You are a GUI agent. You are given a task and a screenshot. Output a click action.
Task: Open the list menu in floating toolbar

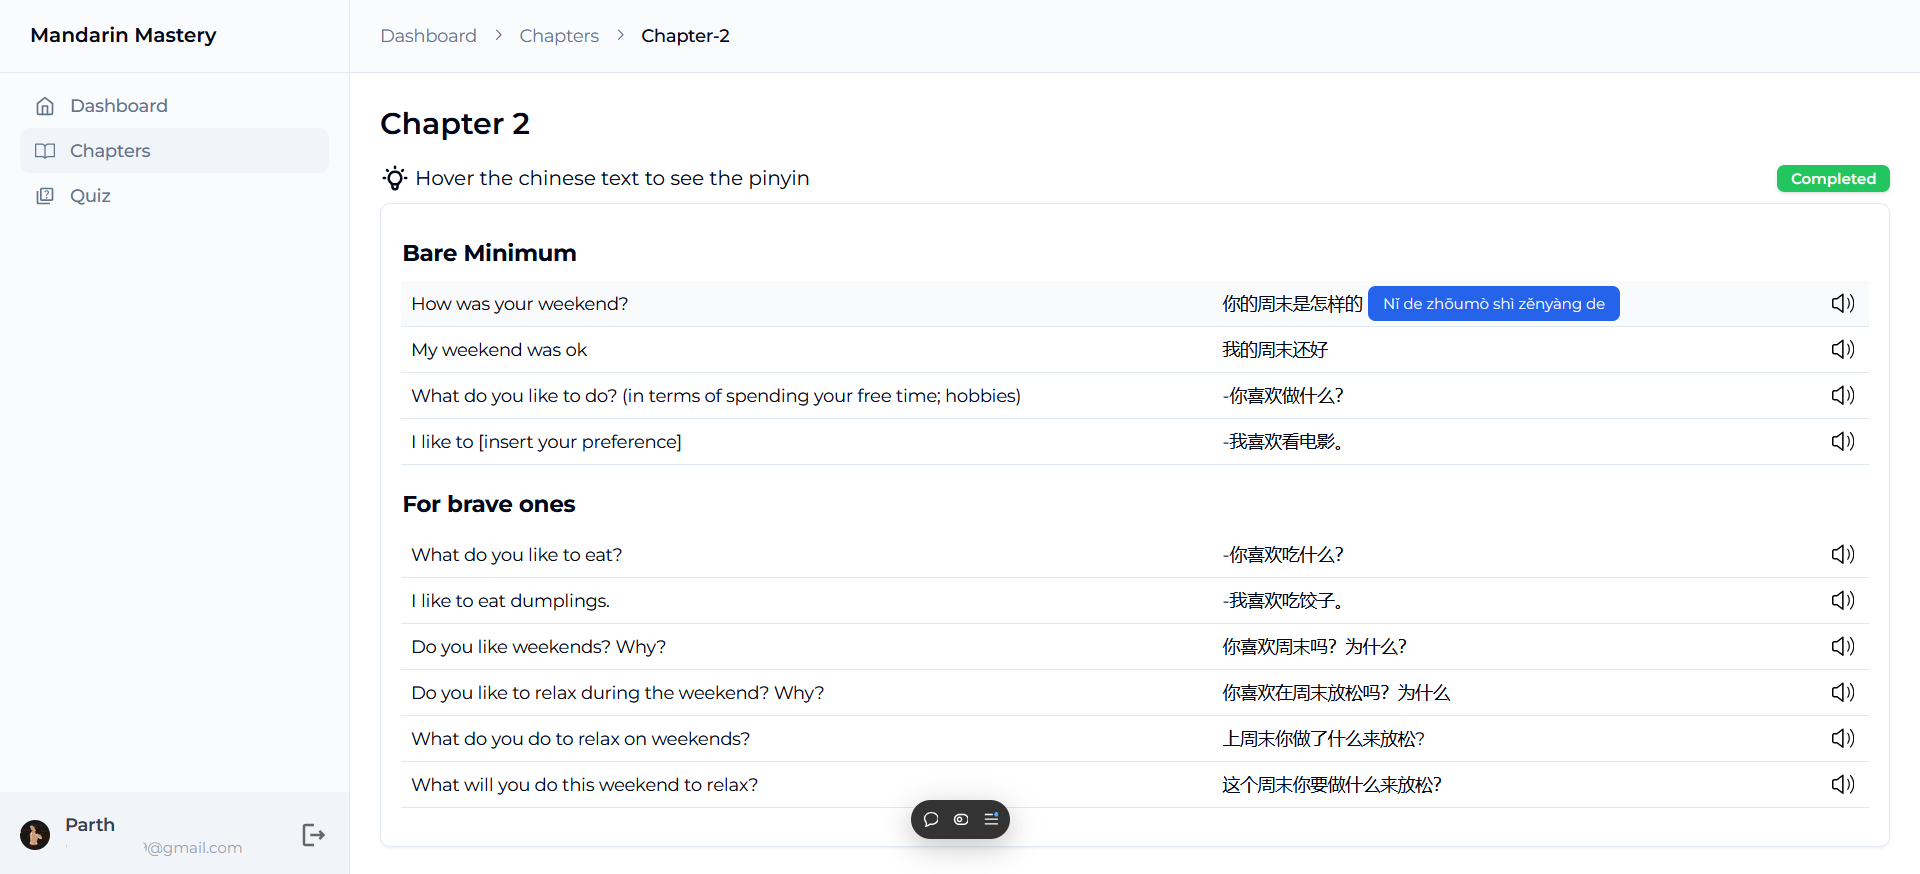coord(991,819)
